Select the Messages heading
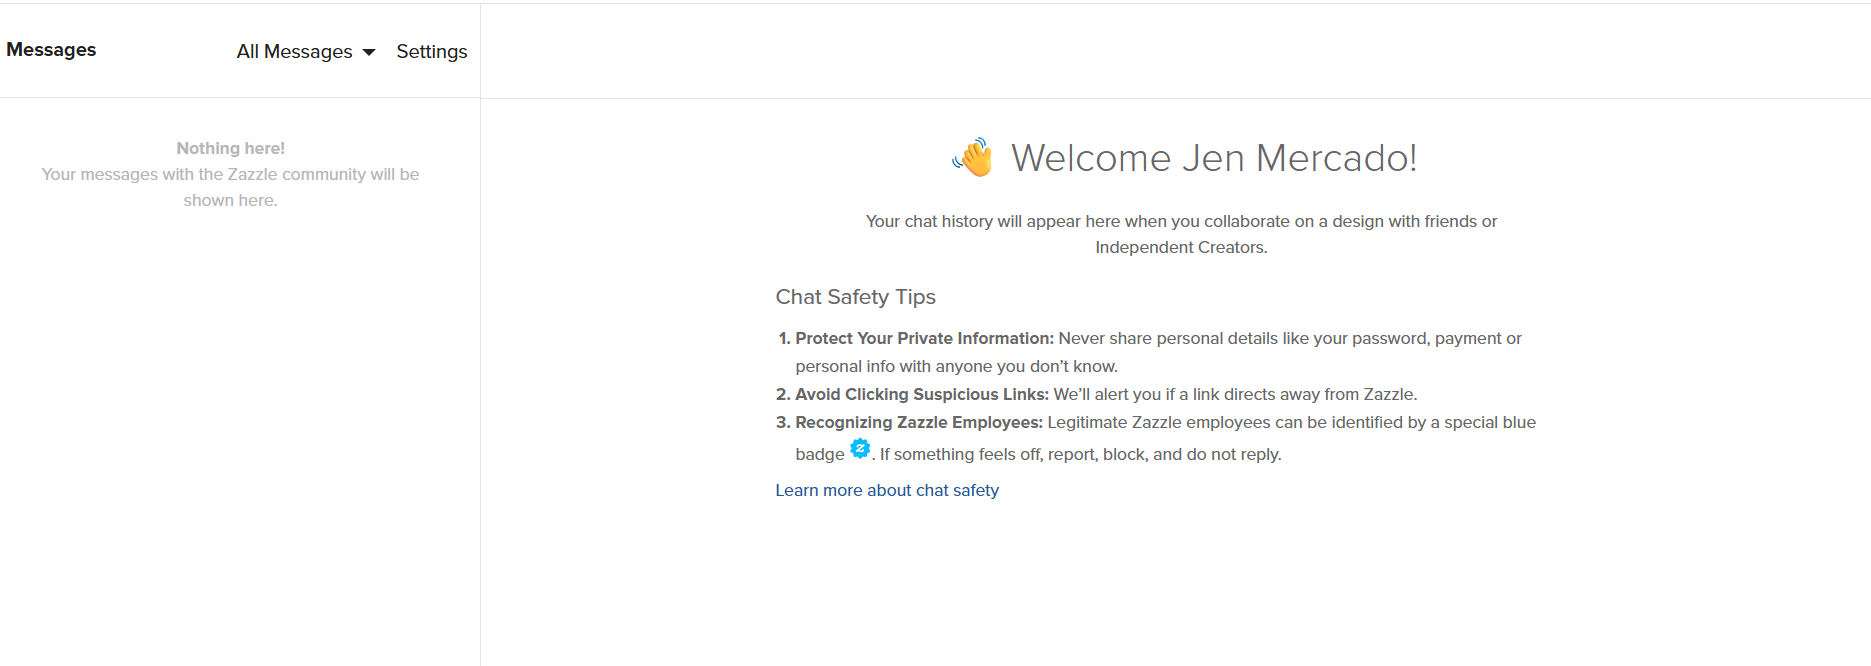The image size is (1871, 666). [x=51, y=50]
